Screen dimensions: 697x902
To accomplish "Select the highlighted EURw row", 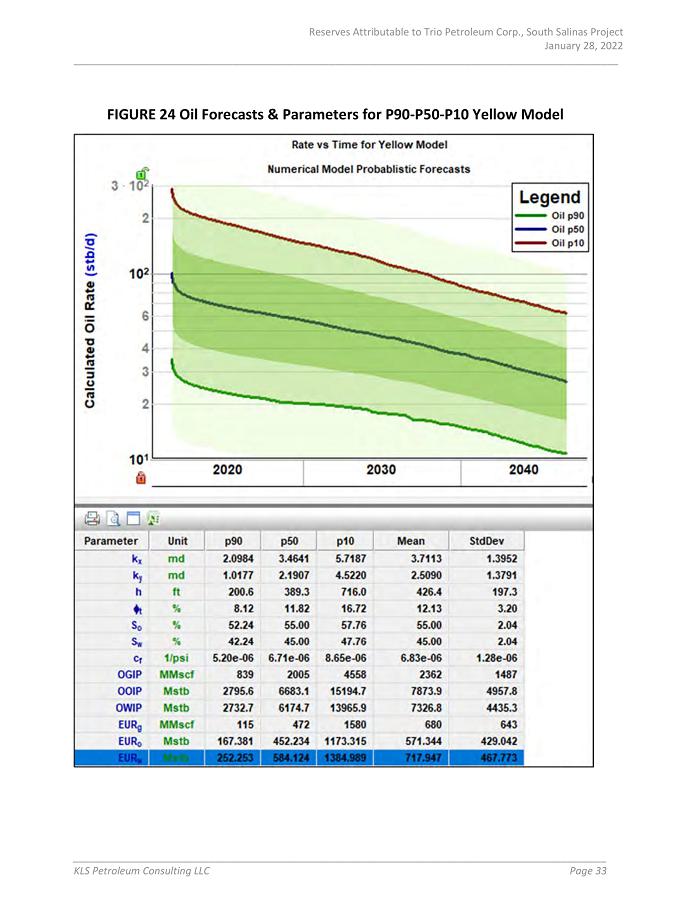I will (300, 759).
